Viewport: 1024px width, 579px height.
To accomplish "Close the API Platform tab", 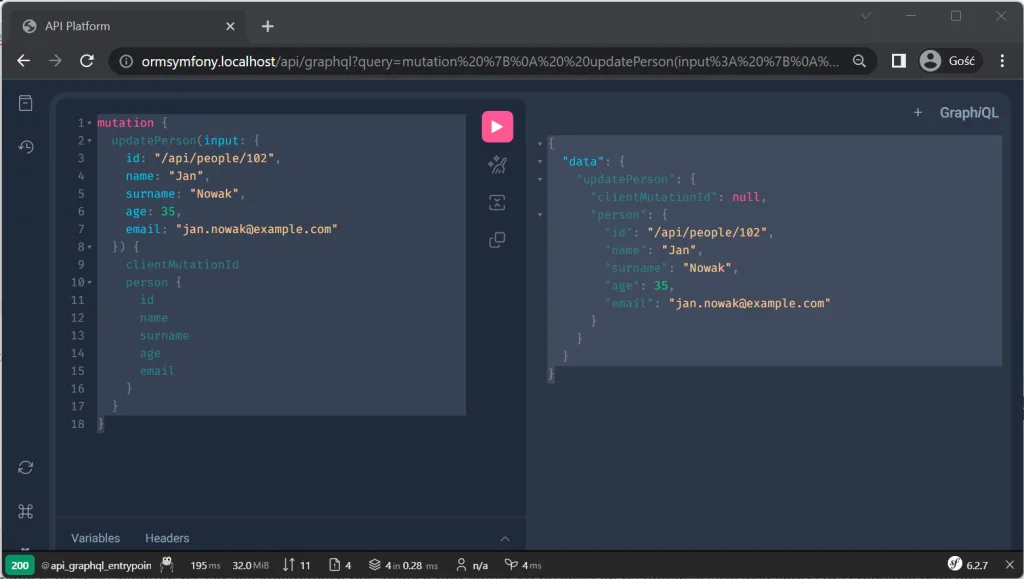I will point(231,26).
